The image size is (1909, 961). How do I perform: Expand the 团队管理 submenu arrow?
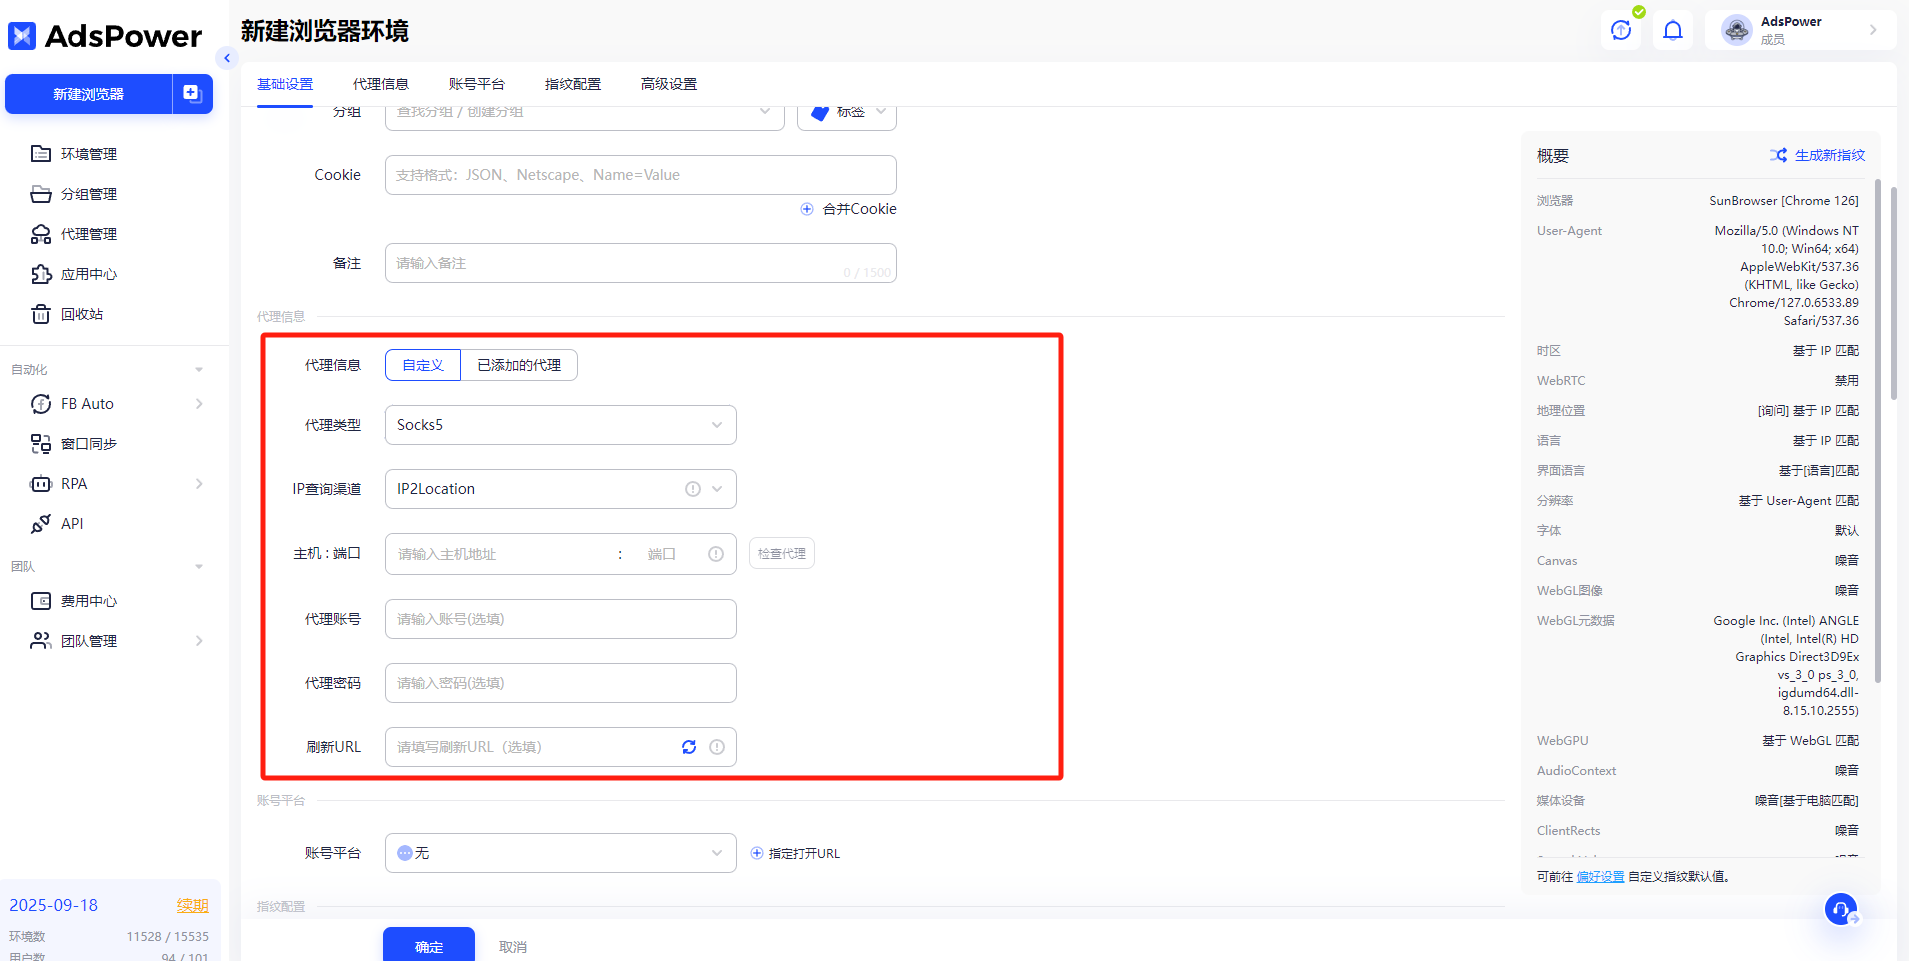199,641
